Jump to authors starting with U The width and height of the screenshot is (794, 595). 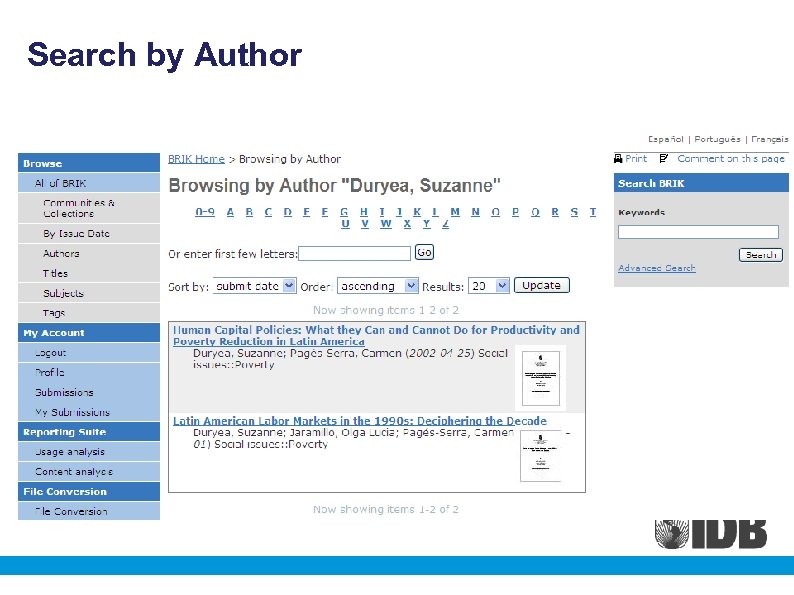pyautogui.click(x=345, y=224)
